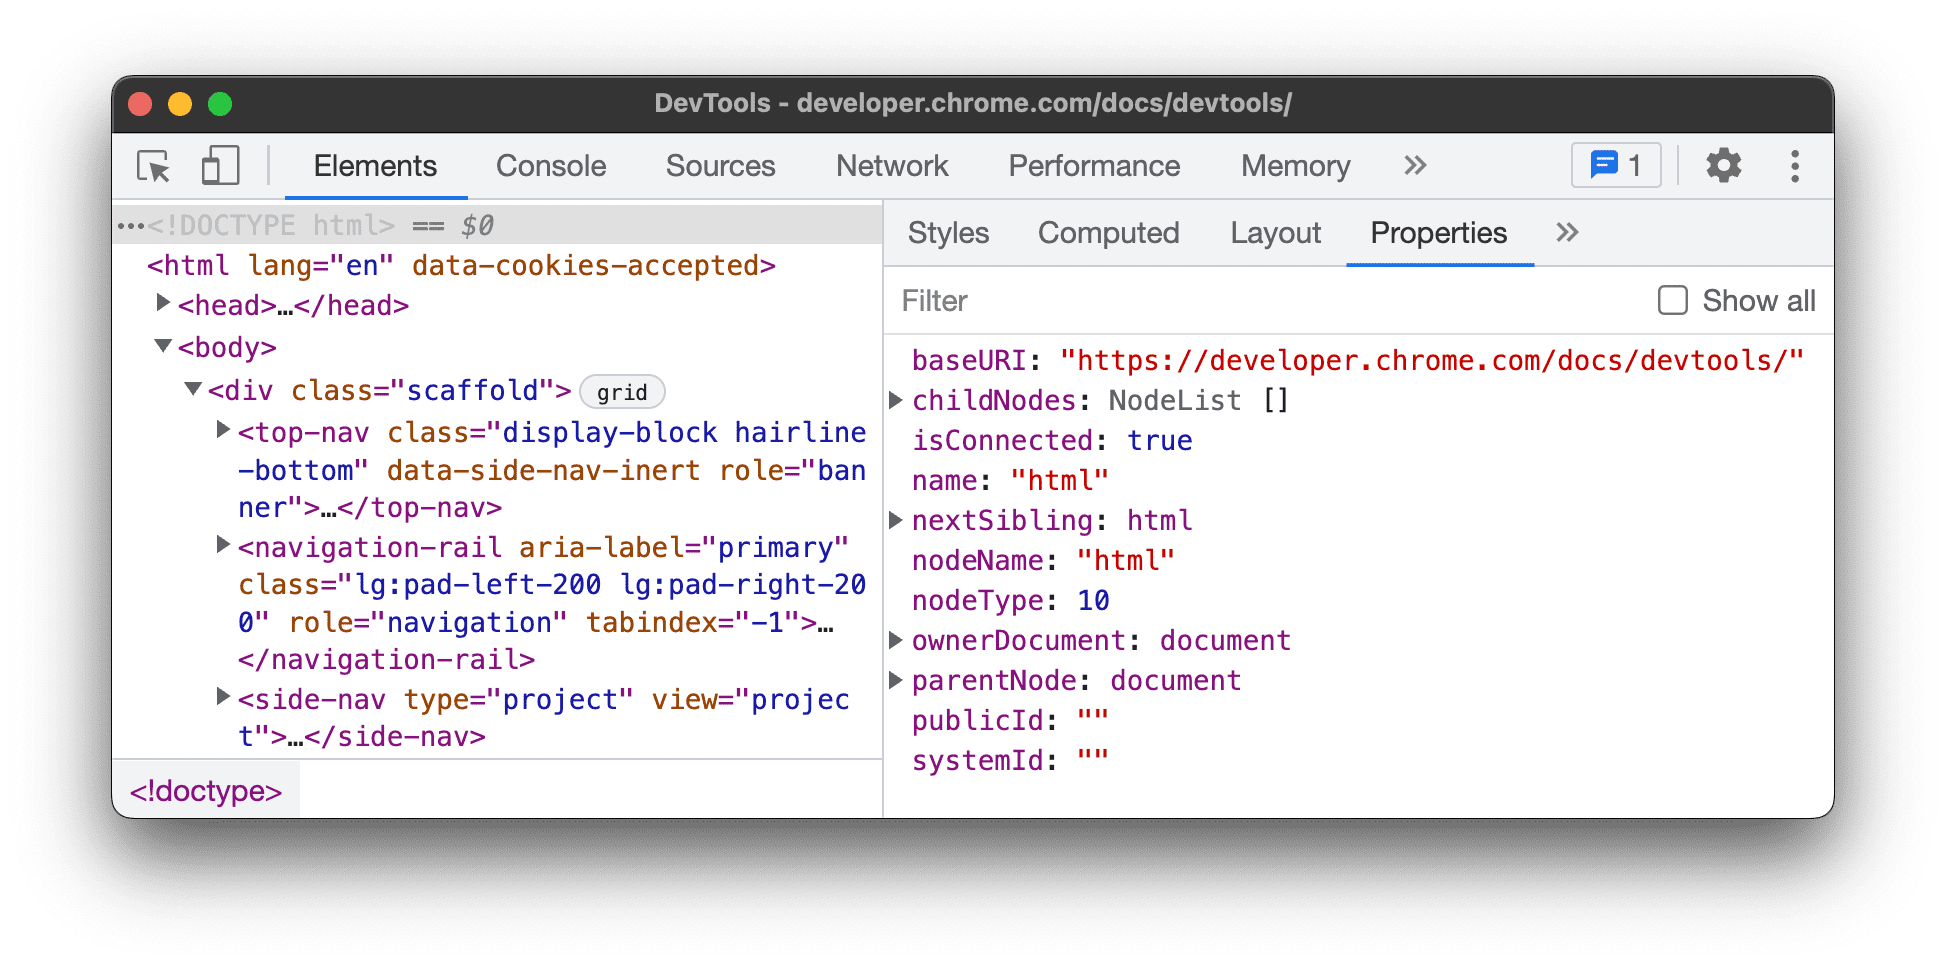The width and height of the screenshot is (1946, 966).
Task: Open the issues counter showing 1
Action: (x=1615, y=165)
